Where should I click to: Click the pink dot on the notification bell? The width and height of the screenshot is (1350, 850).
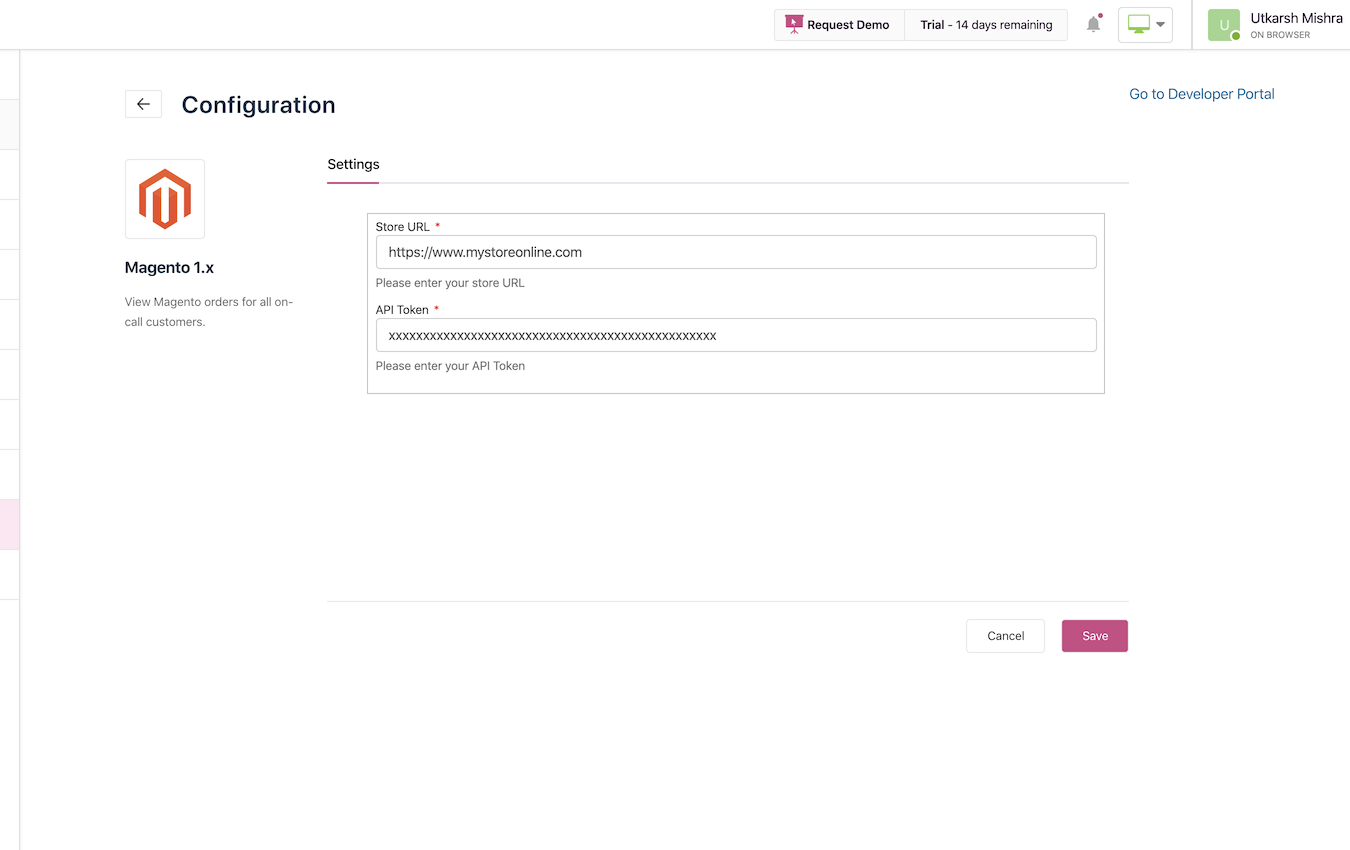[1101, 16]
